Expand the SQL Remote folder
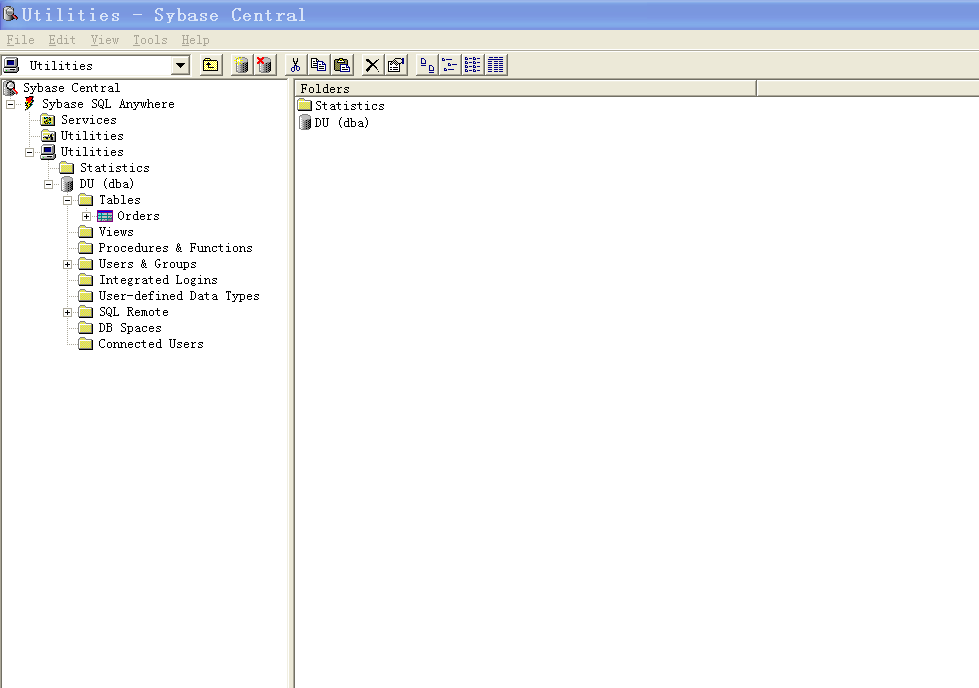Image resolution: width=979 pixels, height=688 pixels. pos(67,312)
